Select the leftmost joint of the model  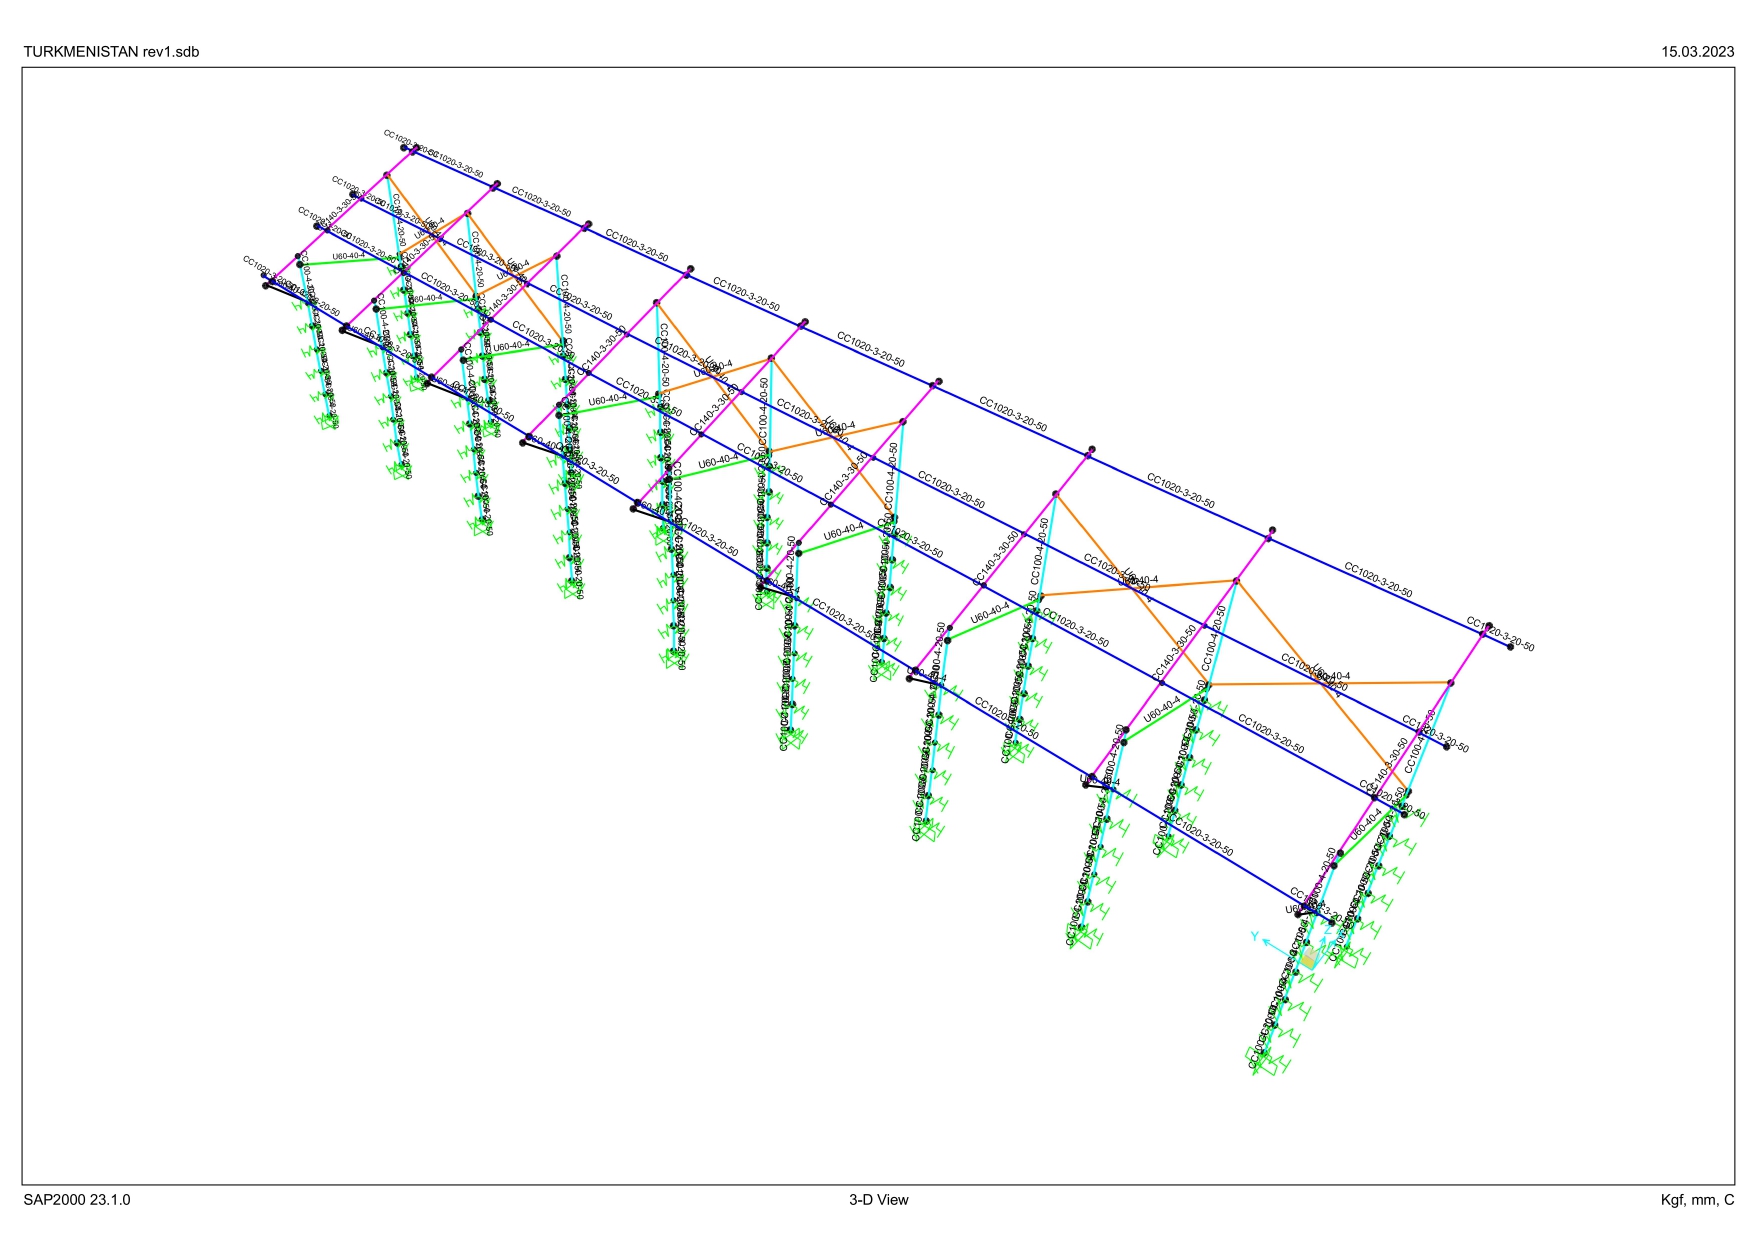[x=264, y=276]
